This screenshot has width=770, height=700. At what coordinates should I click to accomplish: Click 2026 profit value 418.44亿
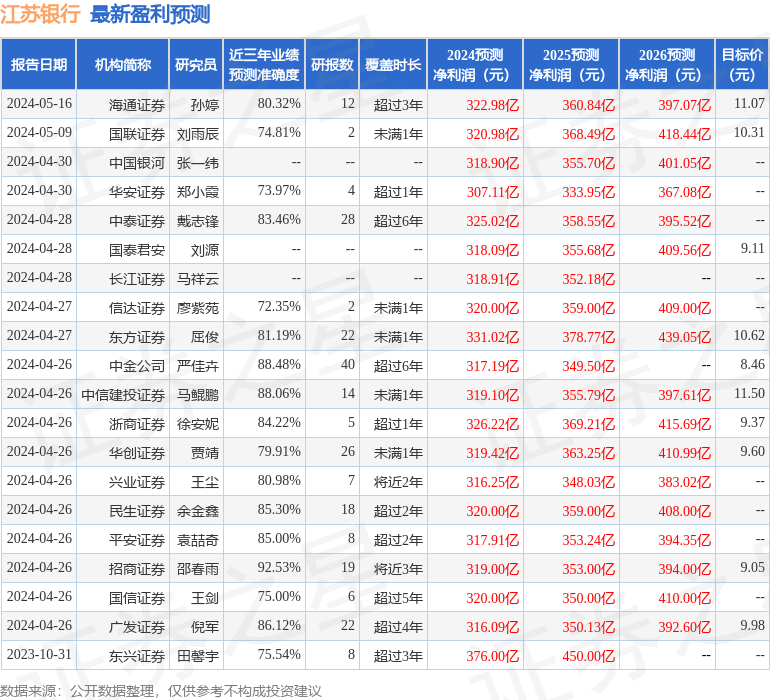685,134
